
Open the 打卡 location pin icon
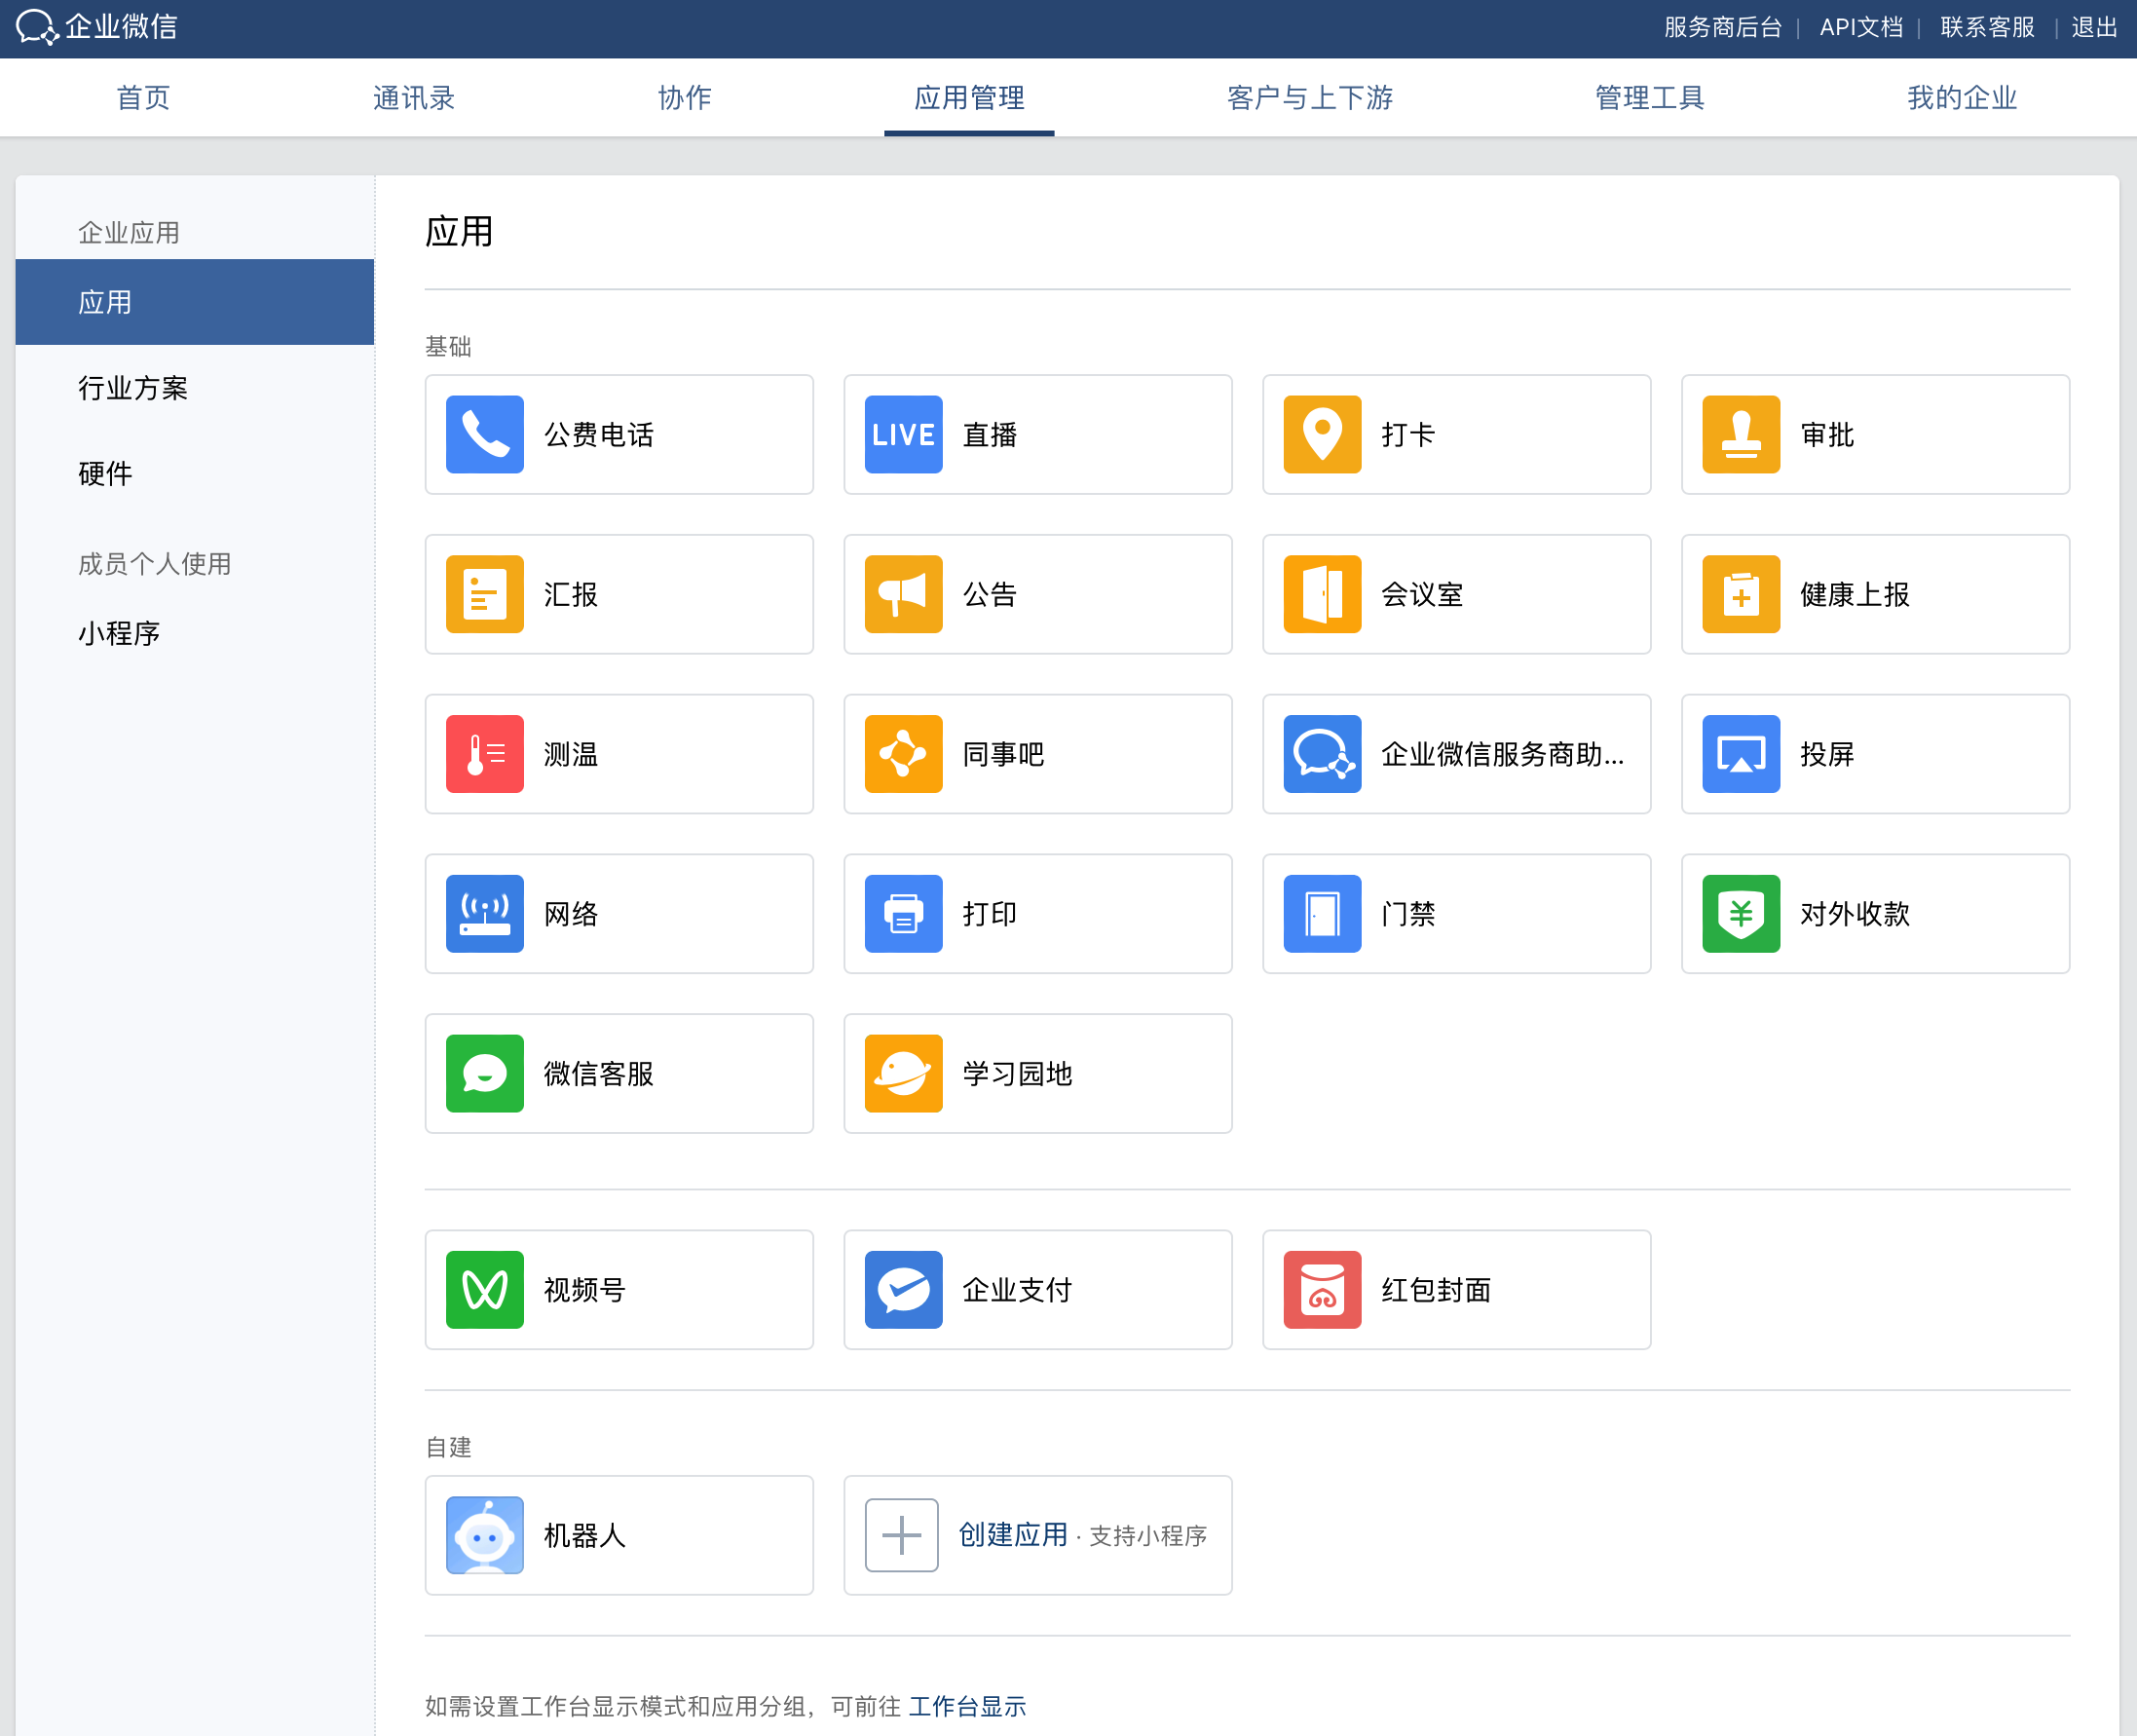click(x=1321, y=434)
